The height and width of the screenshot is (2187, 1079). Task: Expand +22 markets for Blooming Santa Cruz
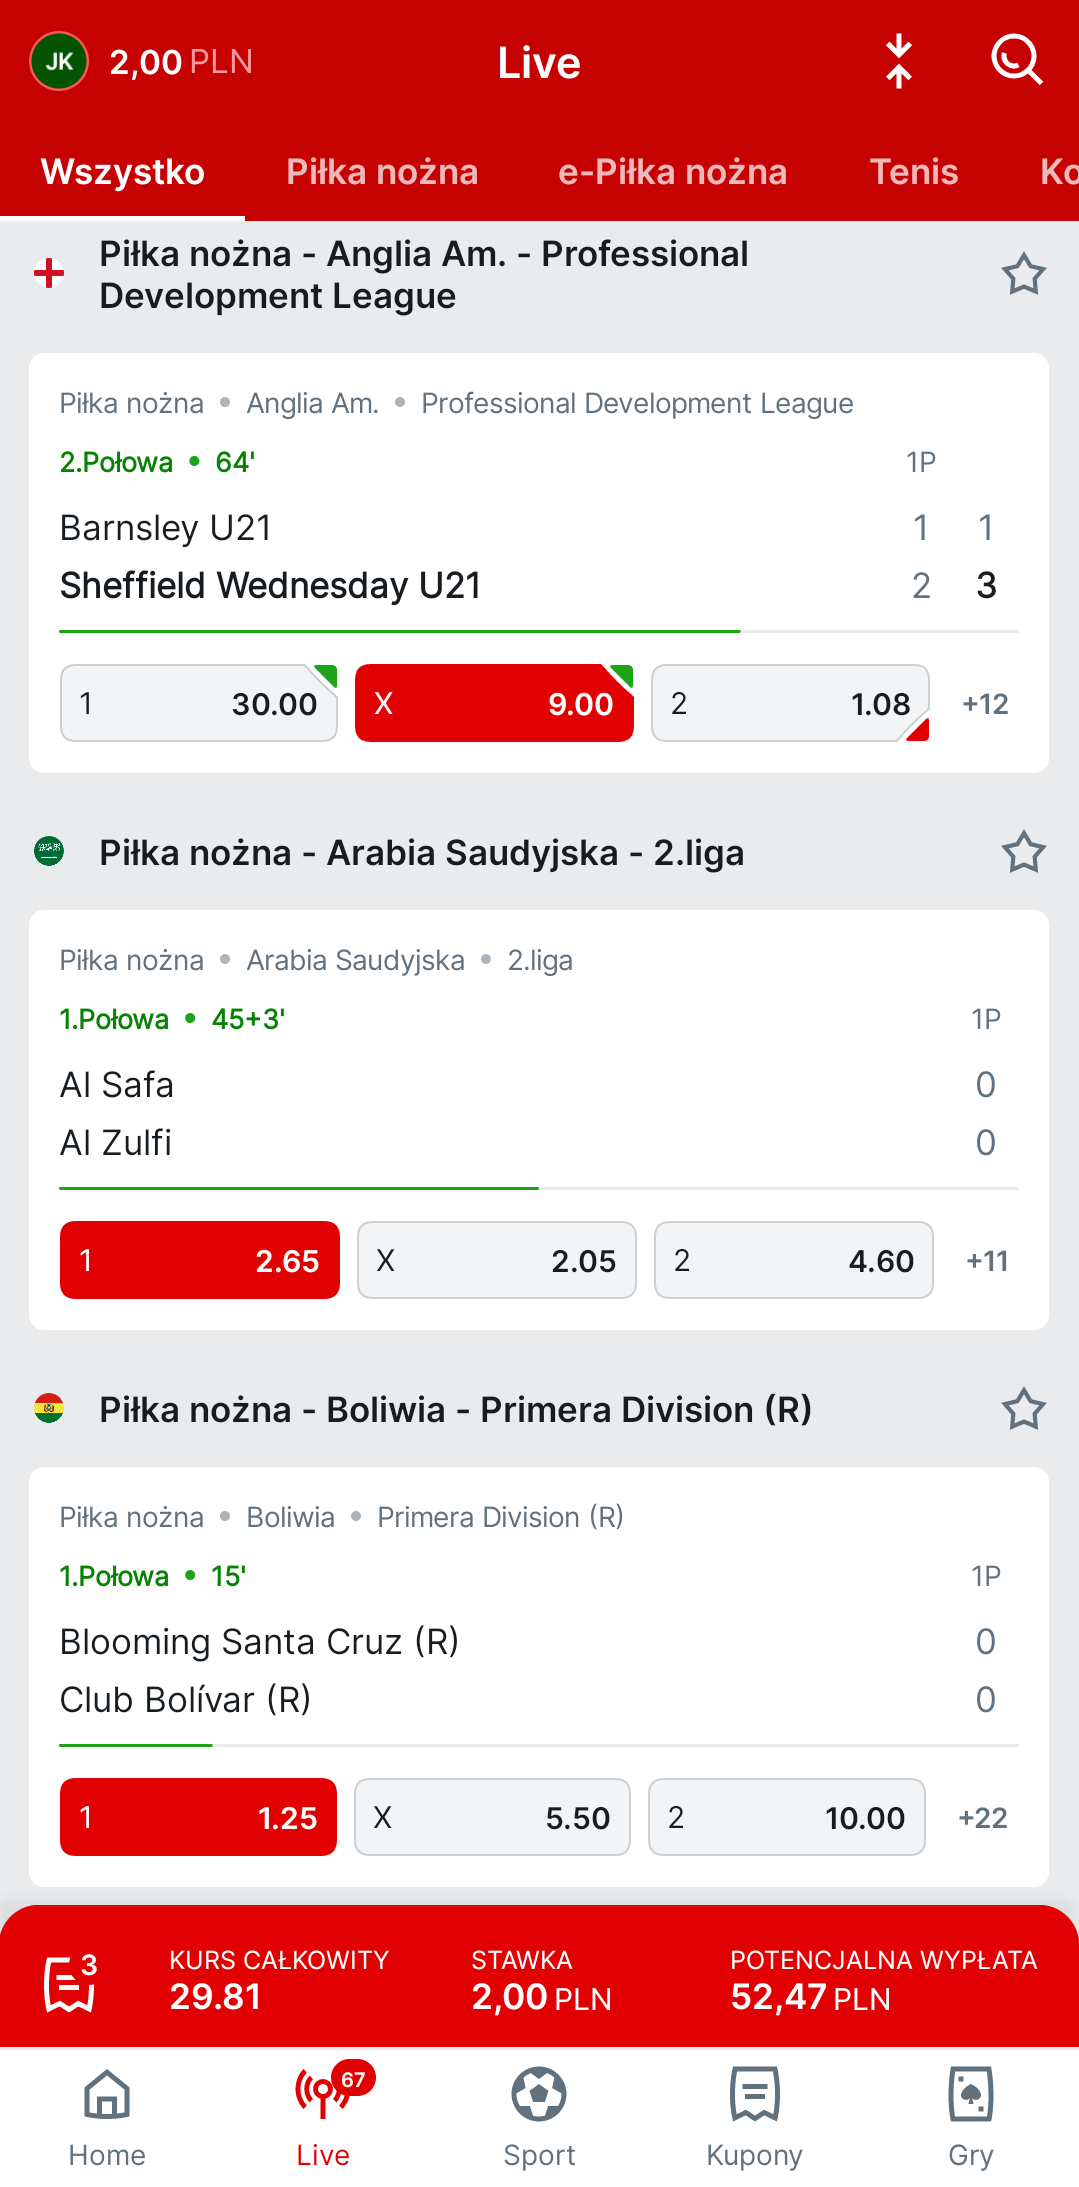click(983, 1818)
